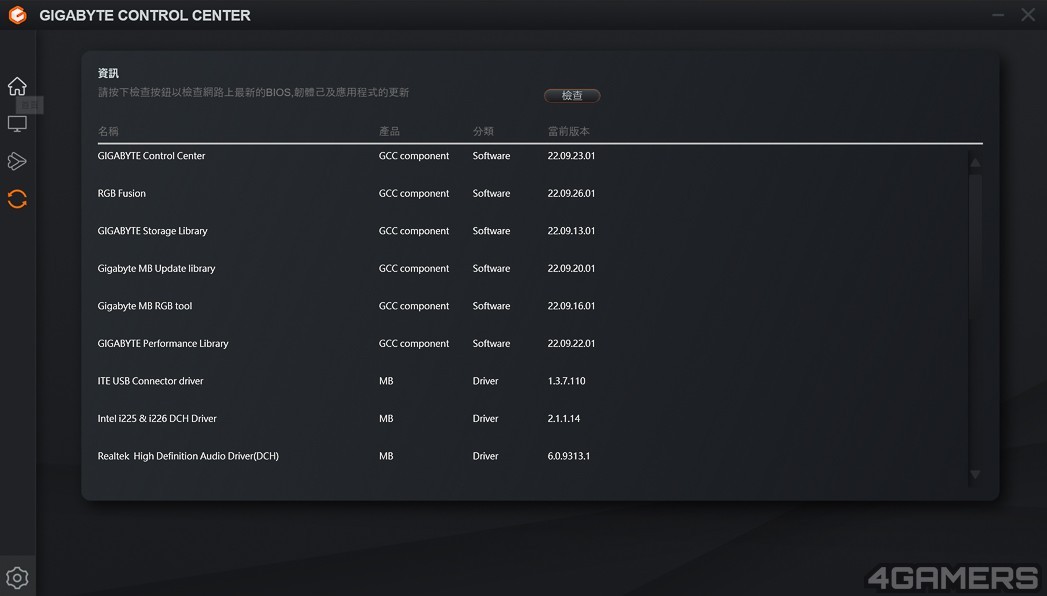Select the Gigabyte MB RGB tool entry
The width and height of the screenshot is (1047, 596).
(145, 306)
